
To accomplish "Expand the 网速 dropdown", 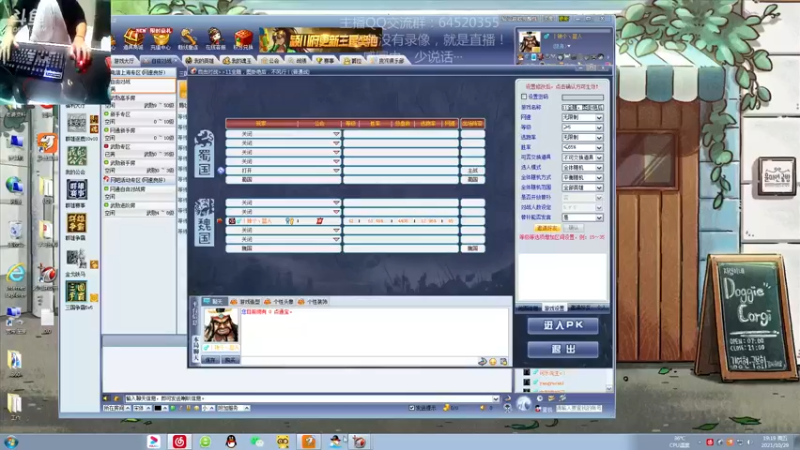I will [x=582, y=117].
